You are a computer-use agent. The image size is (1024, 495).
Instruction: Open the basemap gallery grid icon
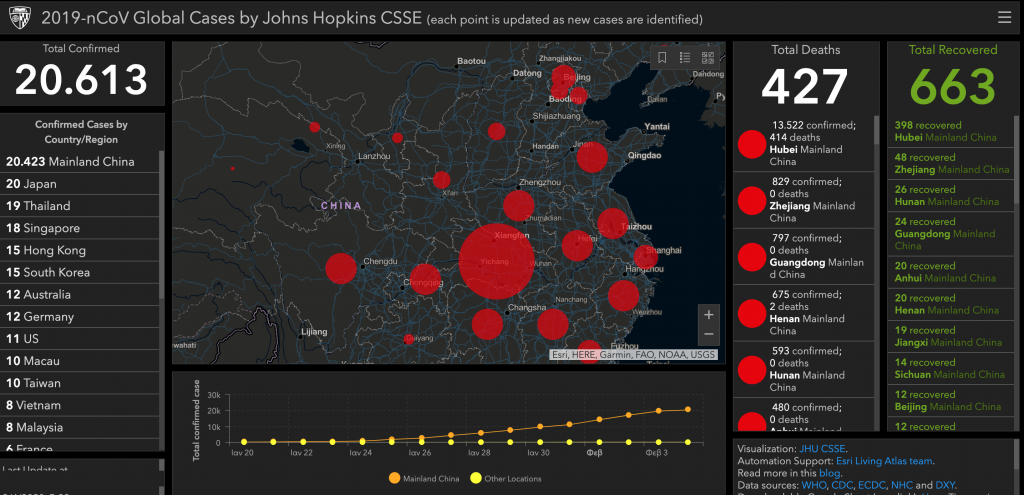(708, 58)
